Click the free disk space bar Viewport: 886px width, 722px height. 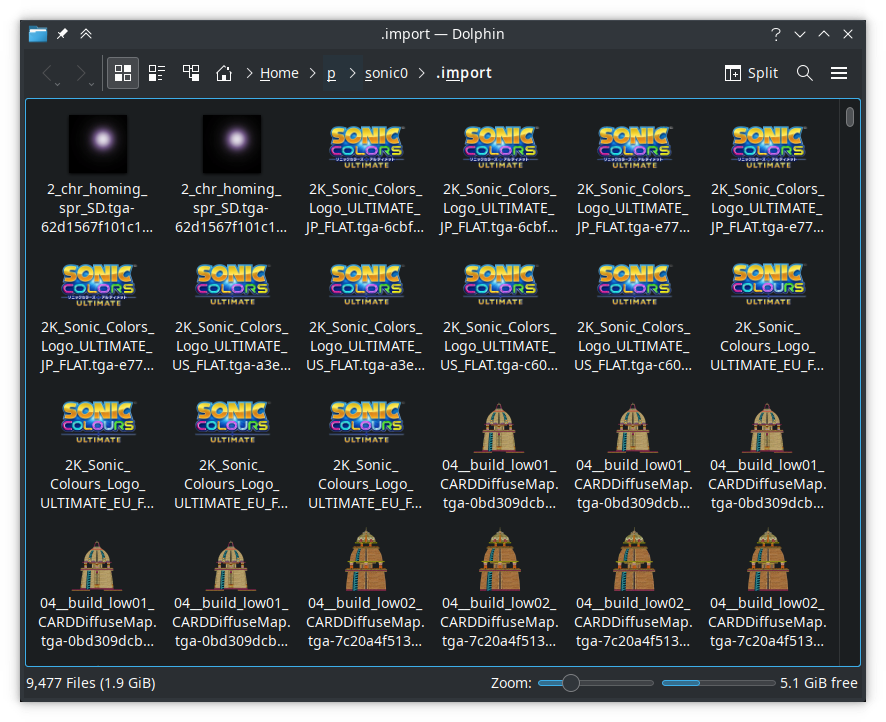pos(718,683)
